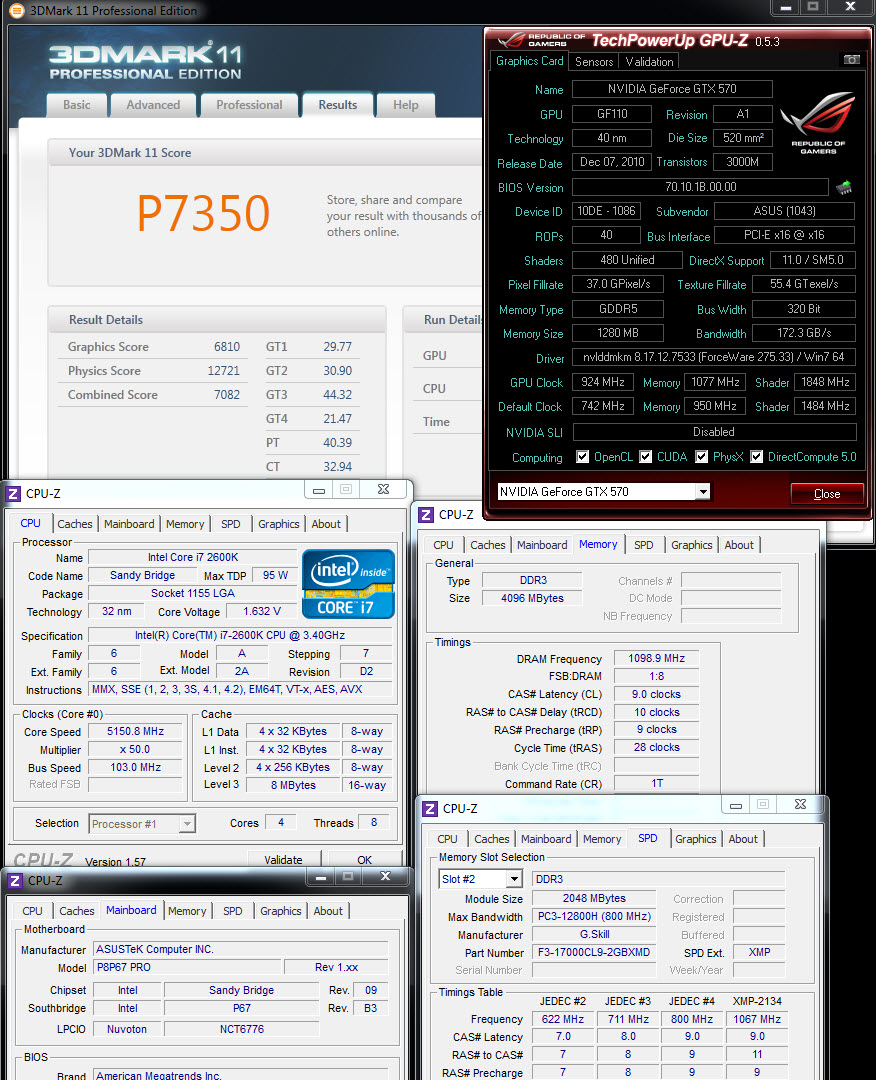Open About tab in the CPU-Z CPU window
Image resolution: width=876 pixels, height=1080 pixels.
pos(326,524)
